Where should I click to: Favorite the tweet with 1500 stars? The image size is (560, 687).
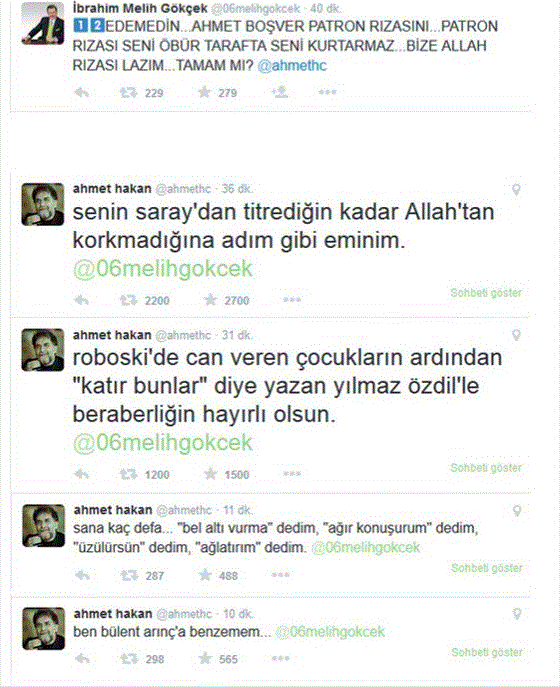[x=210, y=474]
